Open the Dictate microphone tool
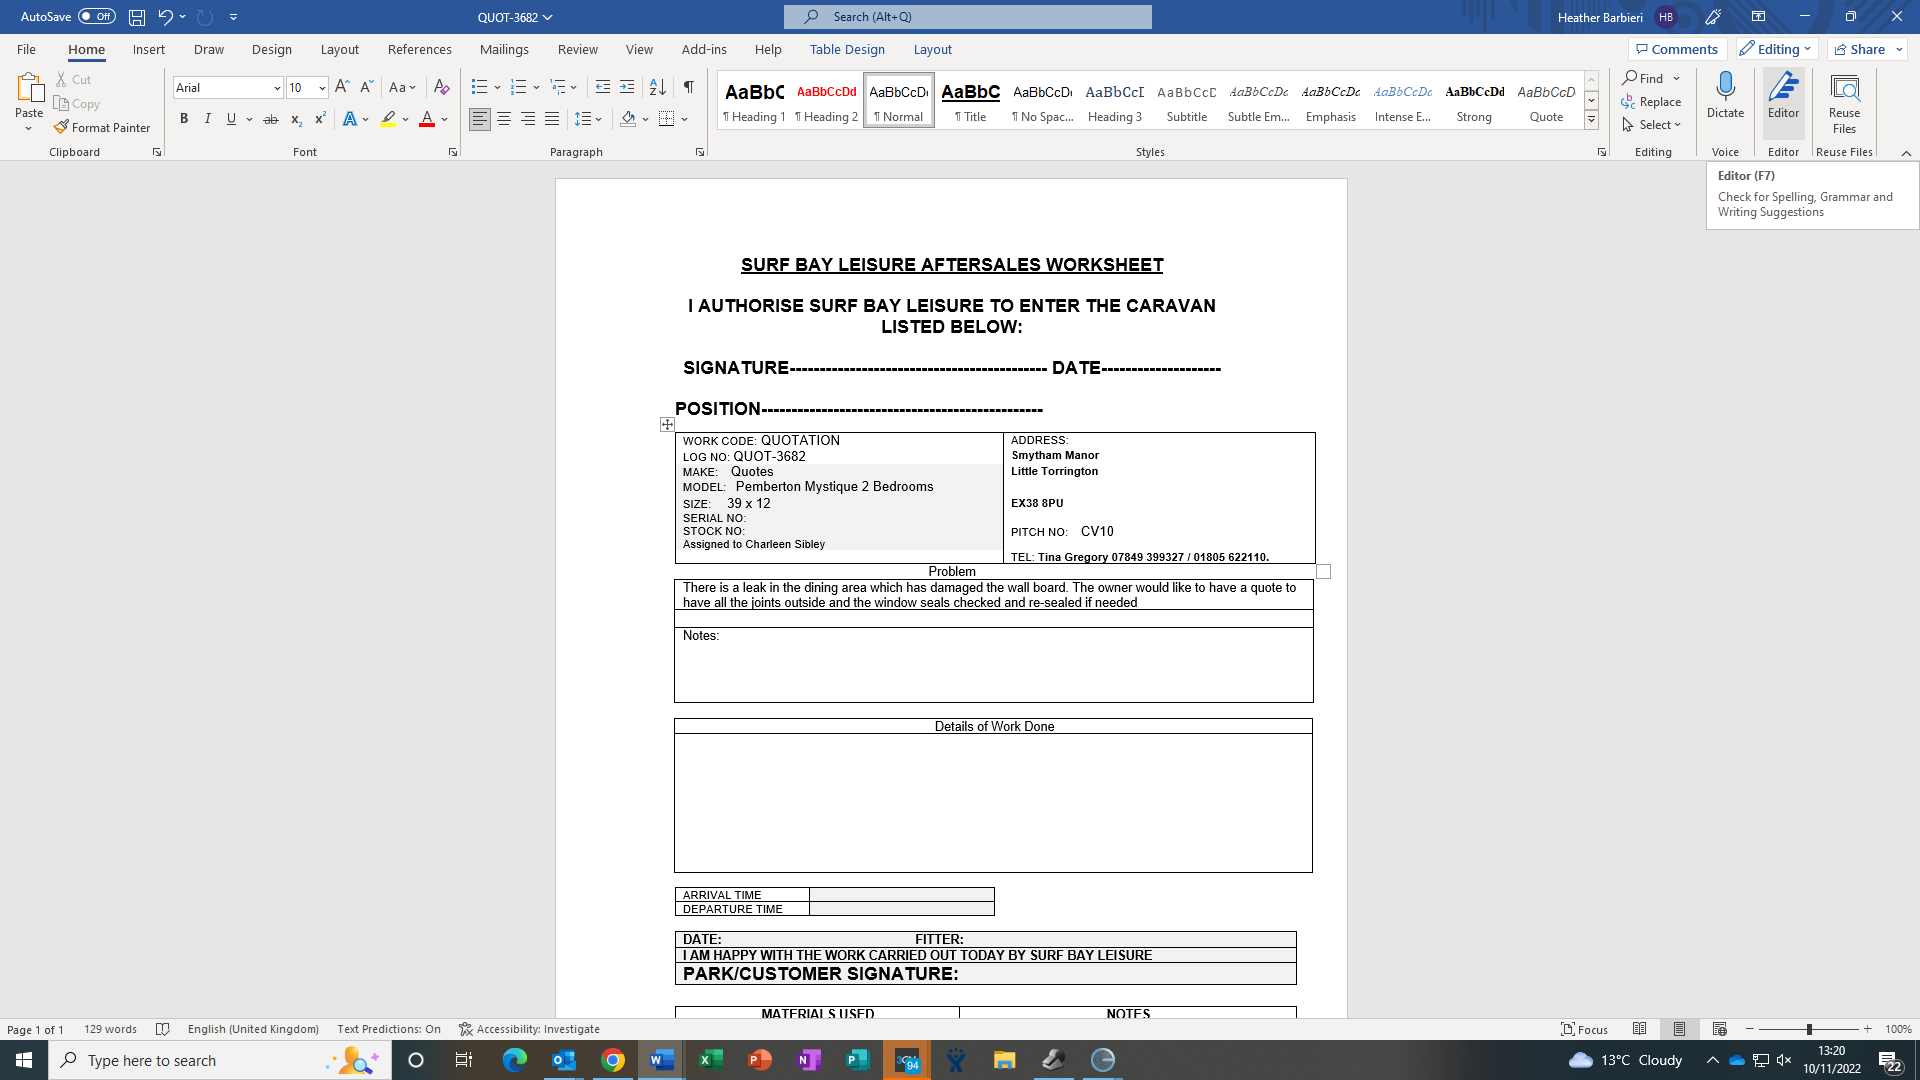This screenshot has width=1920, height=1080. (x=1724, y=96)
